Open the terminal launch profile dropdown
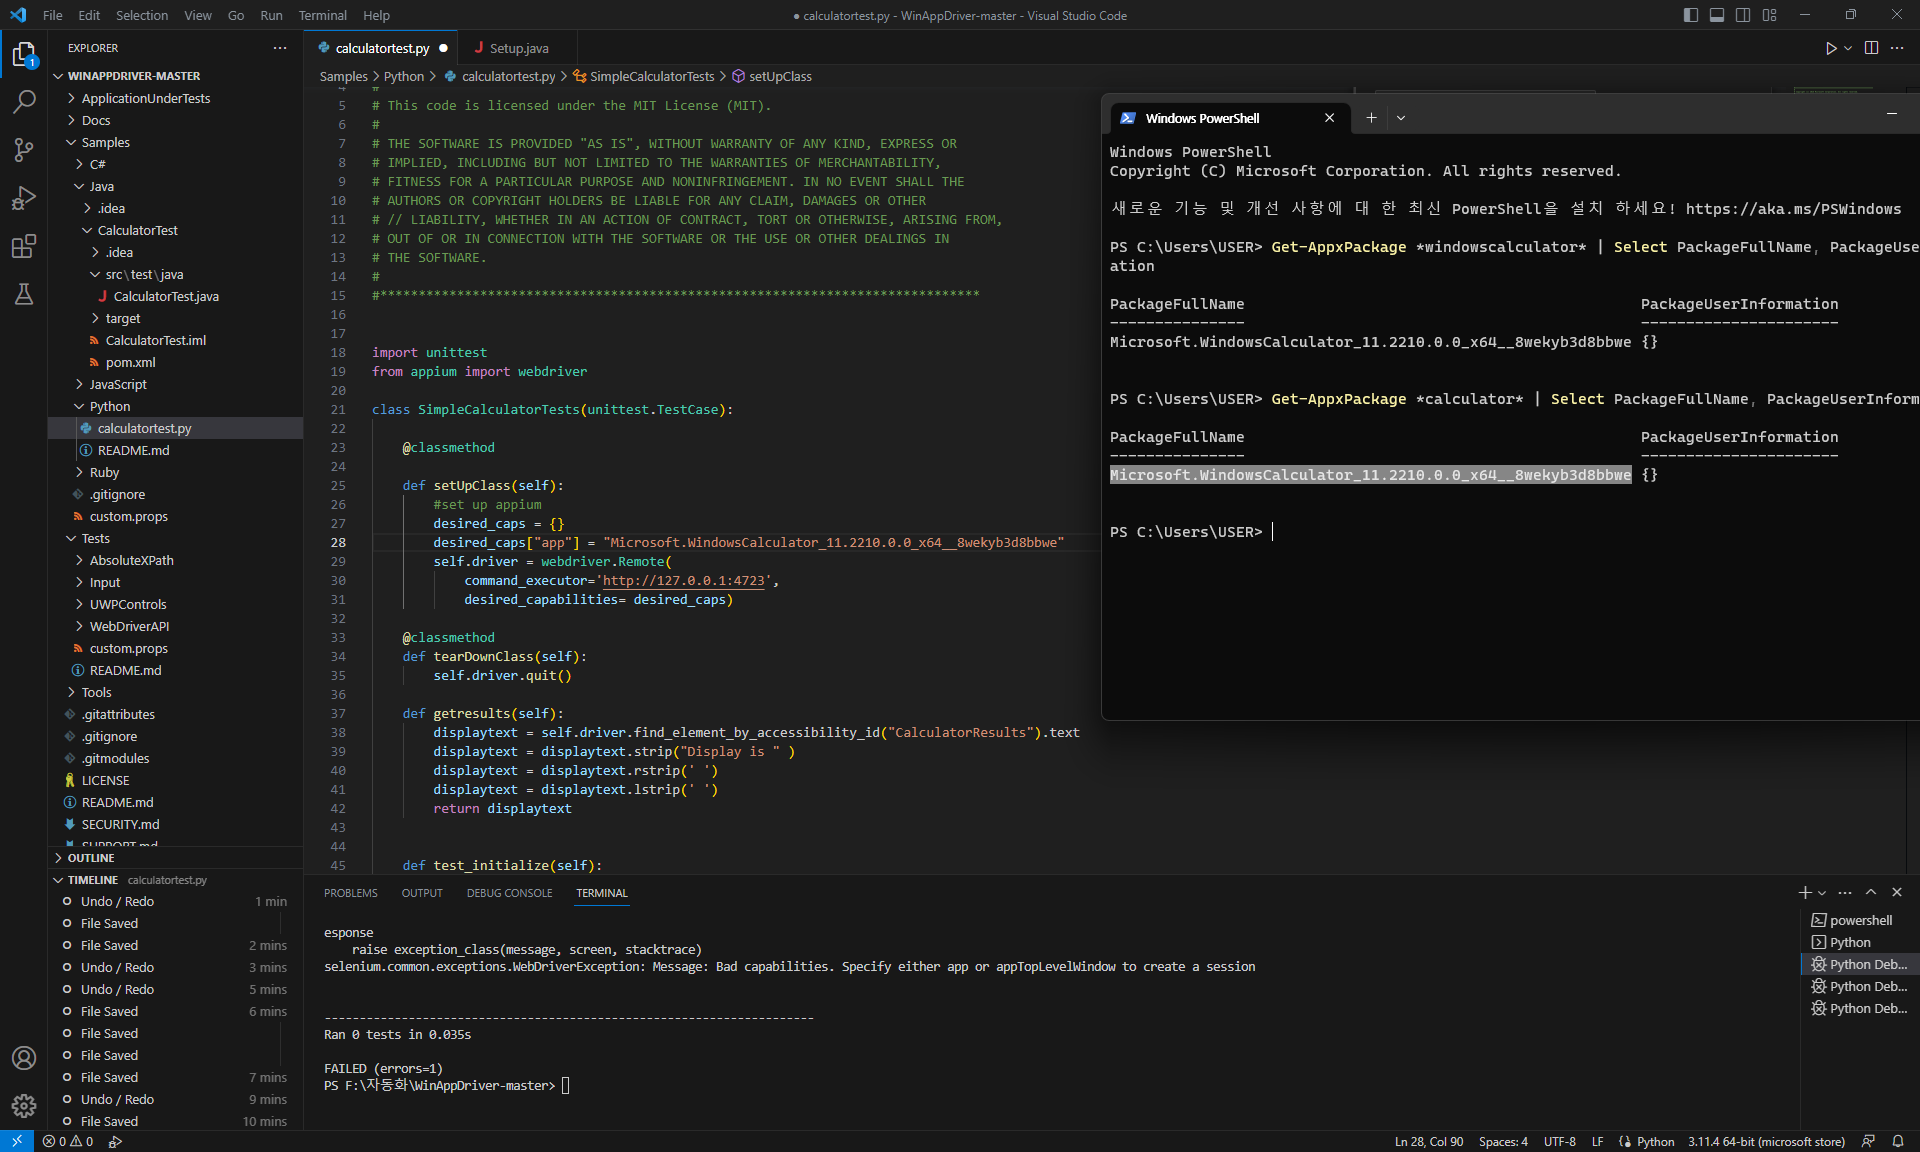Image resolution: width=1920 pixels, height=1152 pixels. pyautogui.click(x=1820, y=893)
